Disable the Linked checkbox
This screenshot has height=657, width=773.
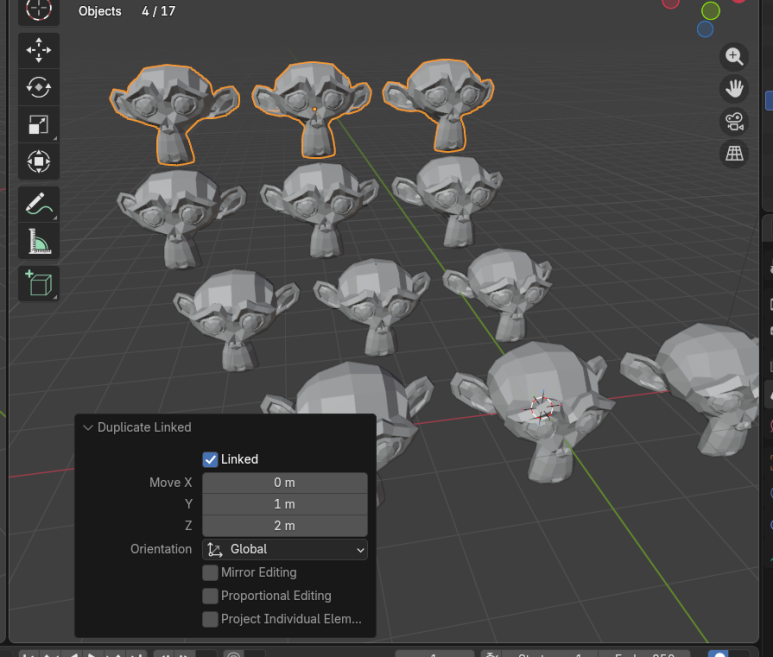[210, 459]
